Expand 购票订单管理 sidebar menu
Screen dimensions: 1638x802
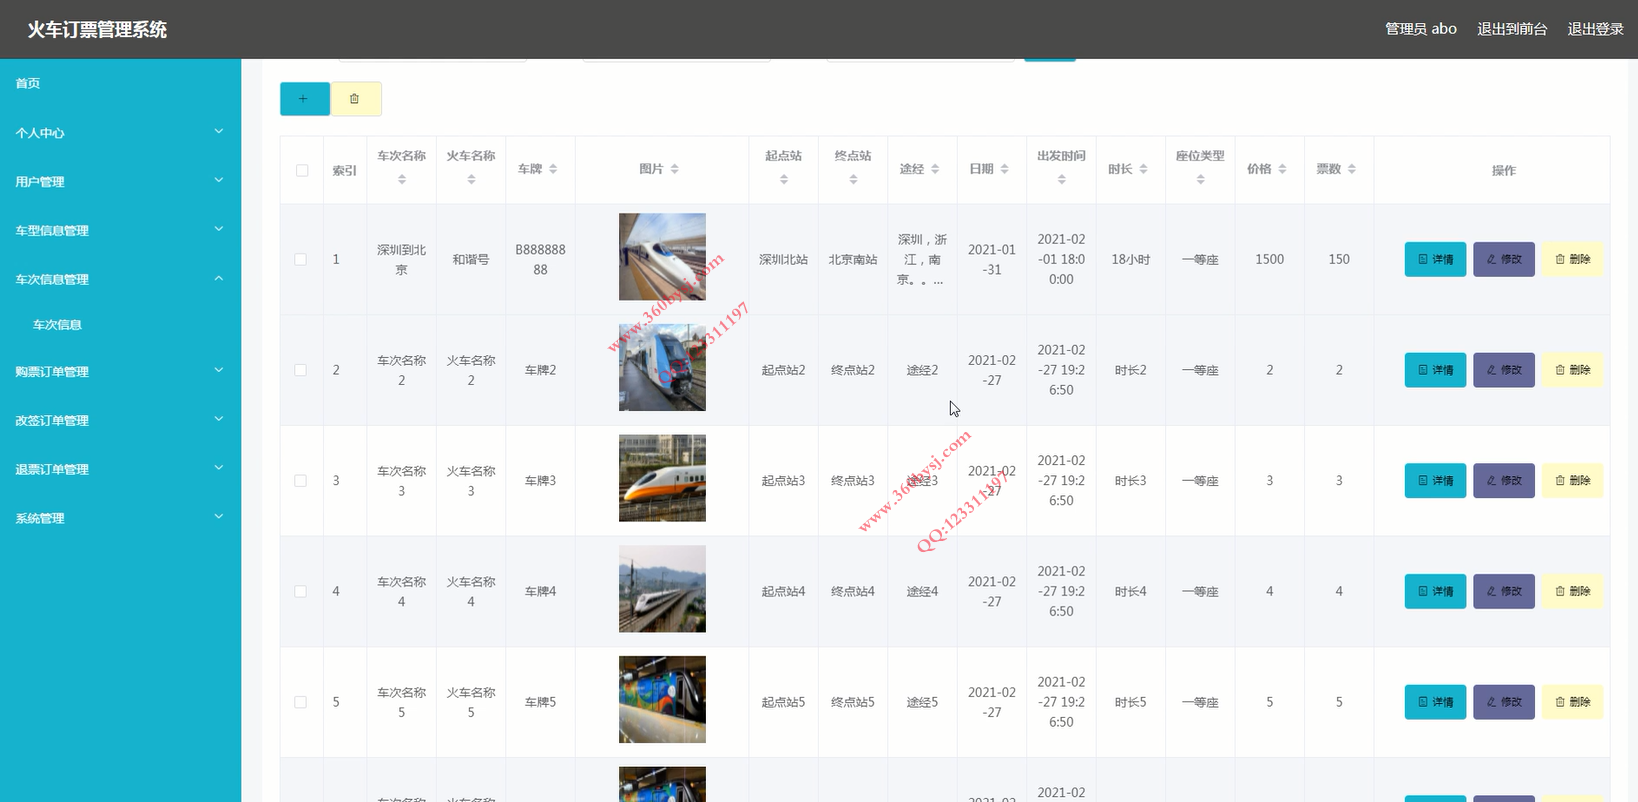pos(120,372)
